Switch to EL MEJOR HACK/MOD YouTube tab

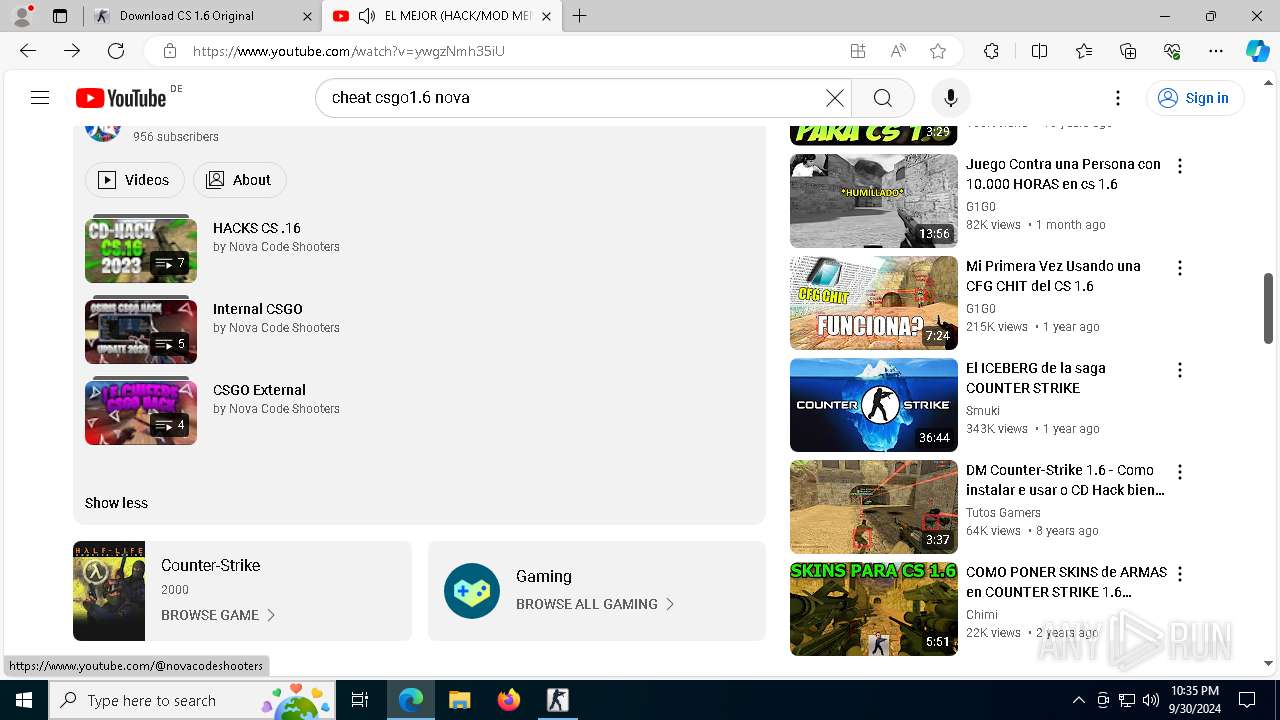coord(444,16)
